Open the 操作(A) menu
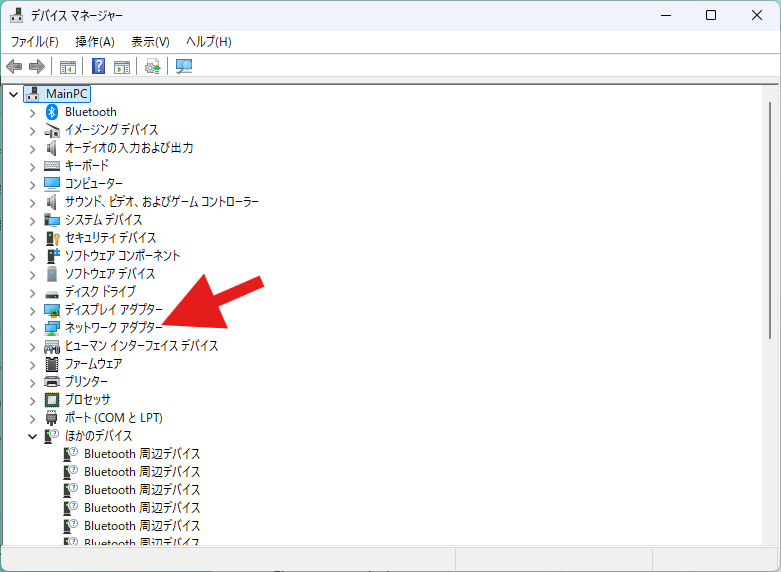Image resolution: width=781 pixels, height=572 pixels. [x=95, y=41]
